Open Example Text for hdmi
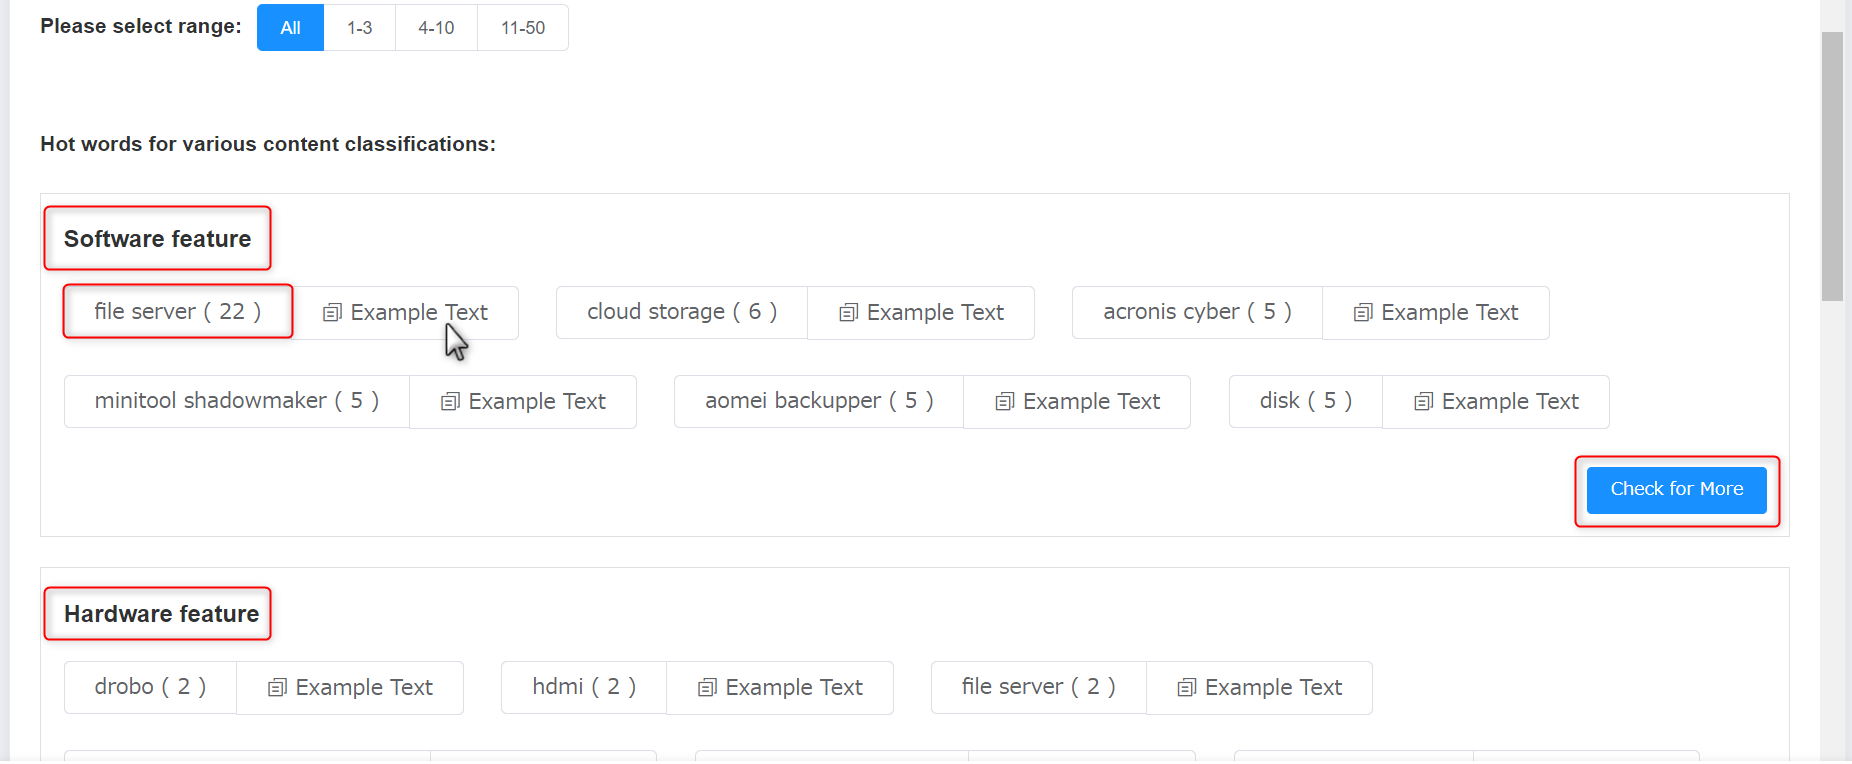The image size is (1852, 764). pos(780,688)
